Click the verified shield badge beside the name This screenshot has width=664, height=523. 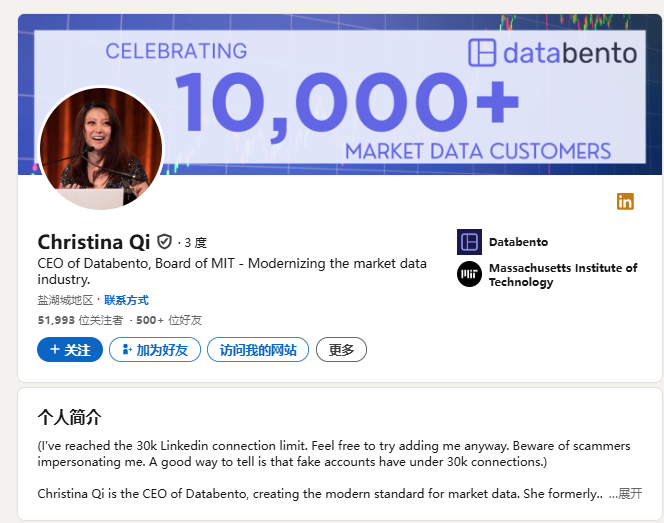pos(164,242)
